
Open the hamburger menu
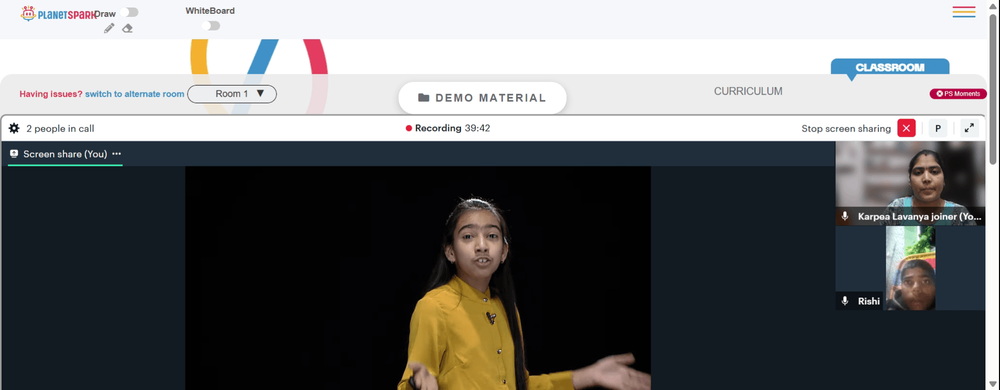(964, 12)
